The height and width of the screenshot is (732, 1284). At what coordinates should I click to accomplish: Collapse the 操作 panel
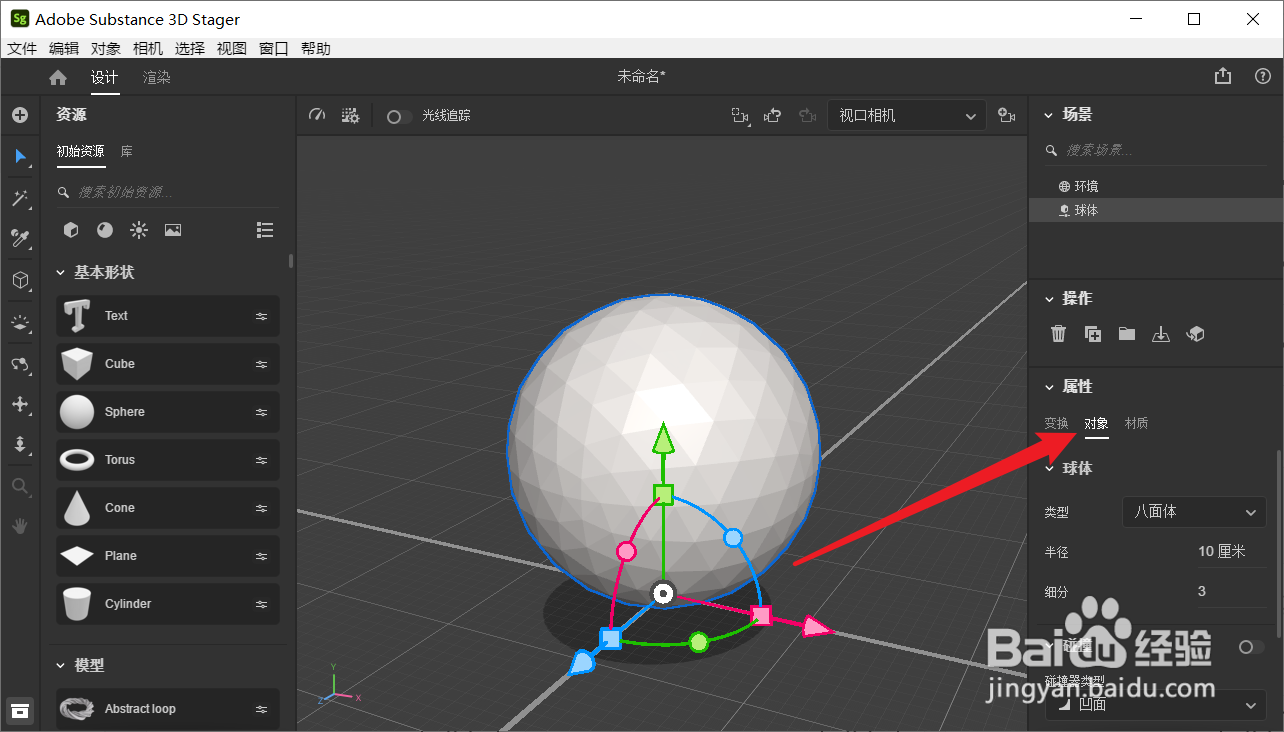point(1049,299)
